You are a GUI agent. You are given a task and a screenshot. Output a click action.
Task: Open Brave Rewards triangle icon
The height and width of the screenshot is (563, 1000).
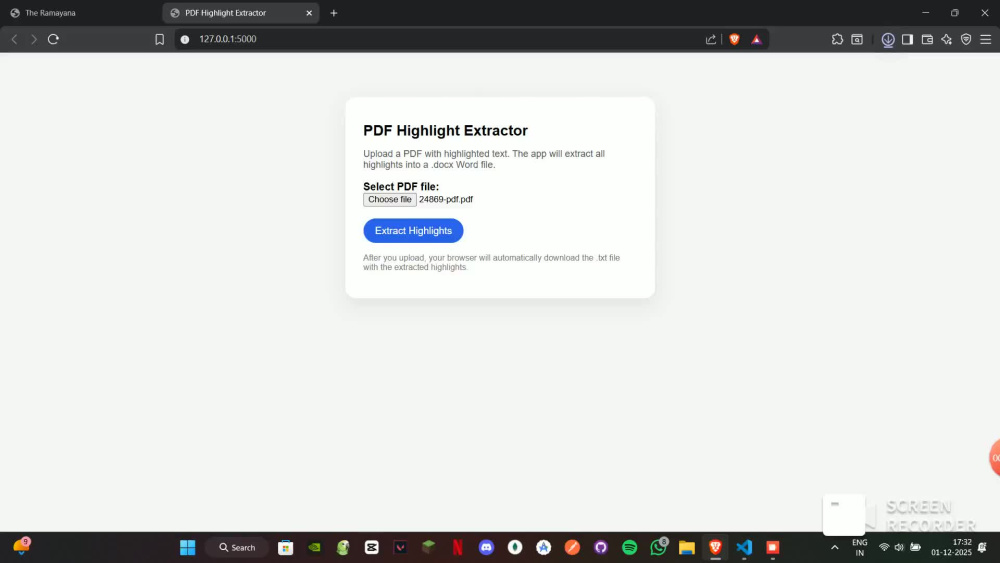[x=756, y=39]
